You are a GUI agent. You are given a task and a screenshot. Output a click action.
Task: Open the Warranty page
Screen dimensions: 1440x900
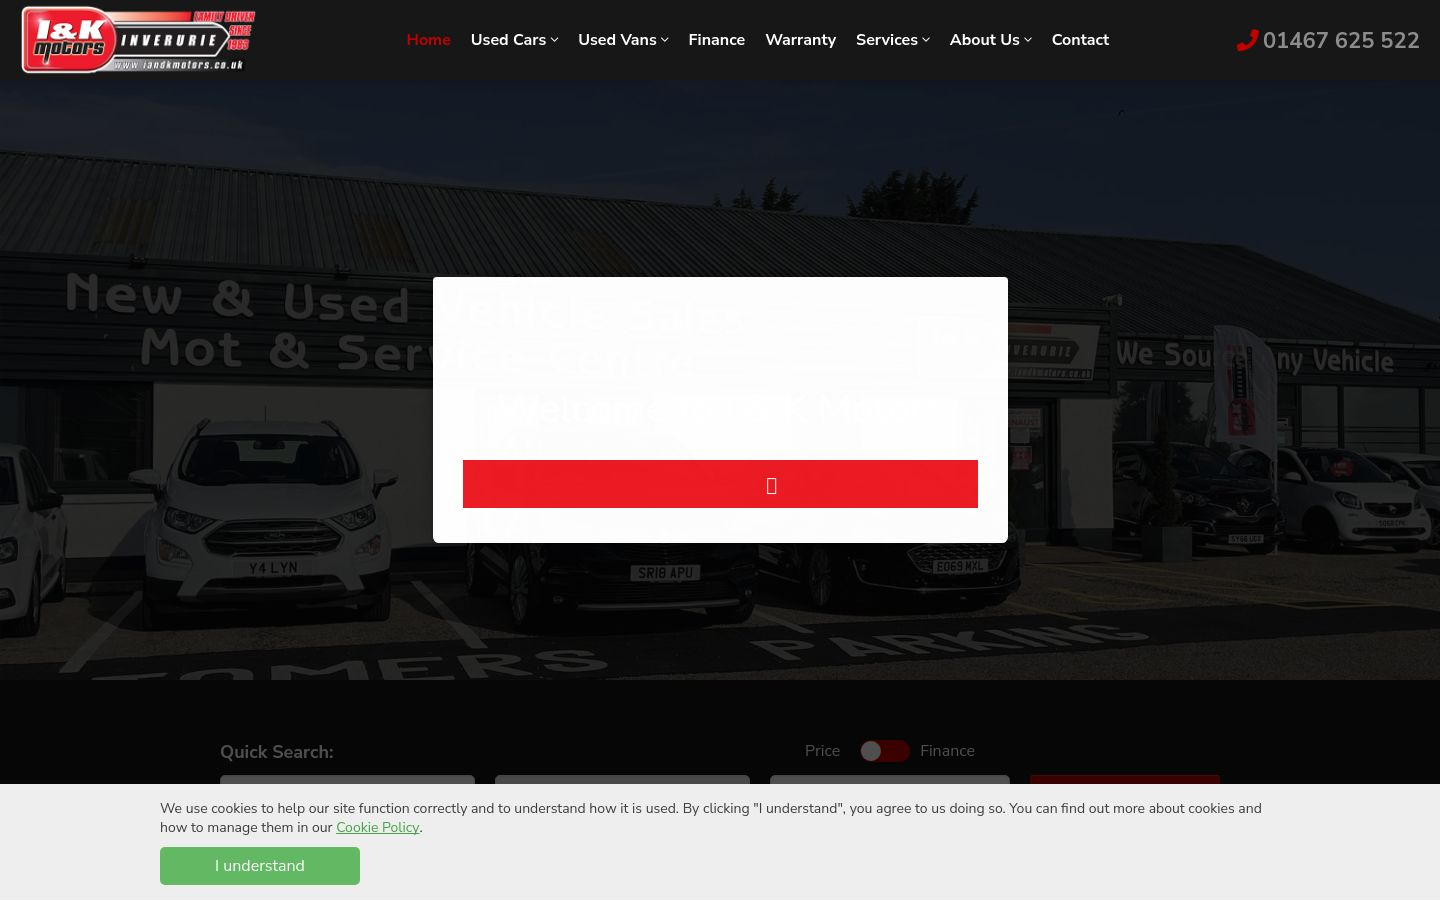pos(800,40)
